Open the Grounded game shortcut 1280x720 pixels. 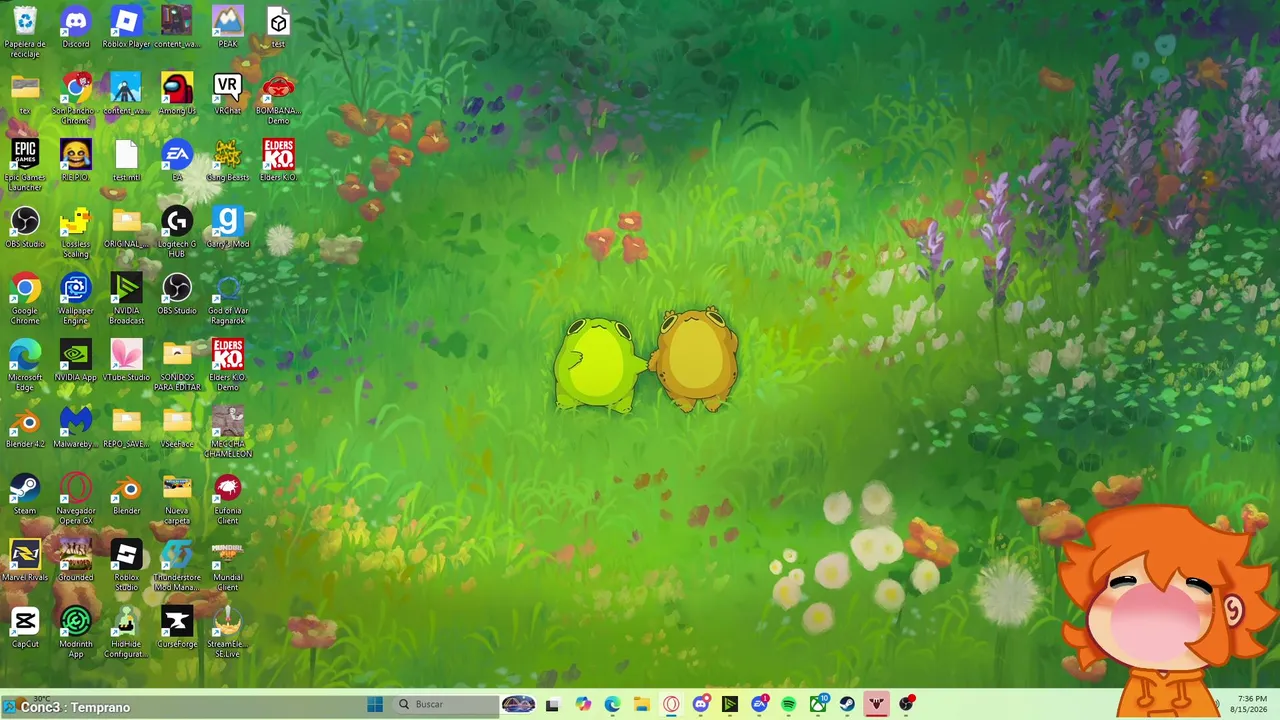[x=76, y=561]
